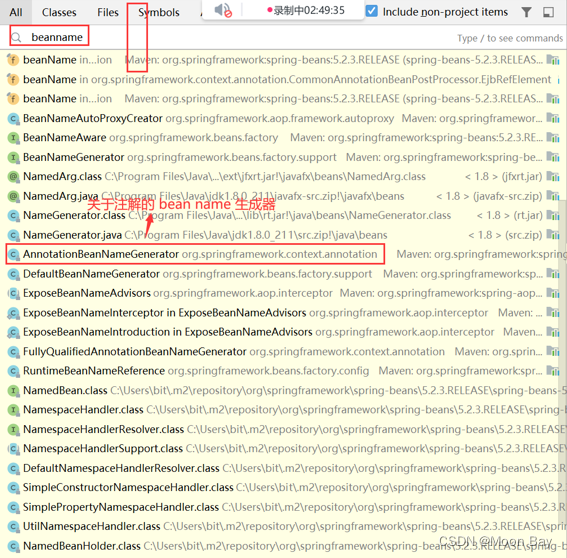Switch to the Files tab

108,12
